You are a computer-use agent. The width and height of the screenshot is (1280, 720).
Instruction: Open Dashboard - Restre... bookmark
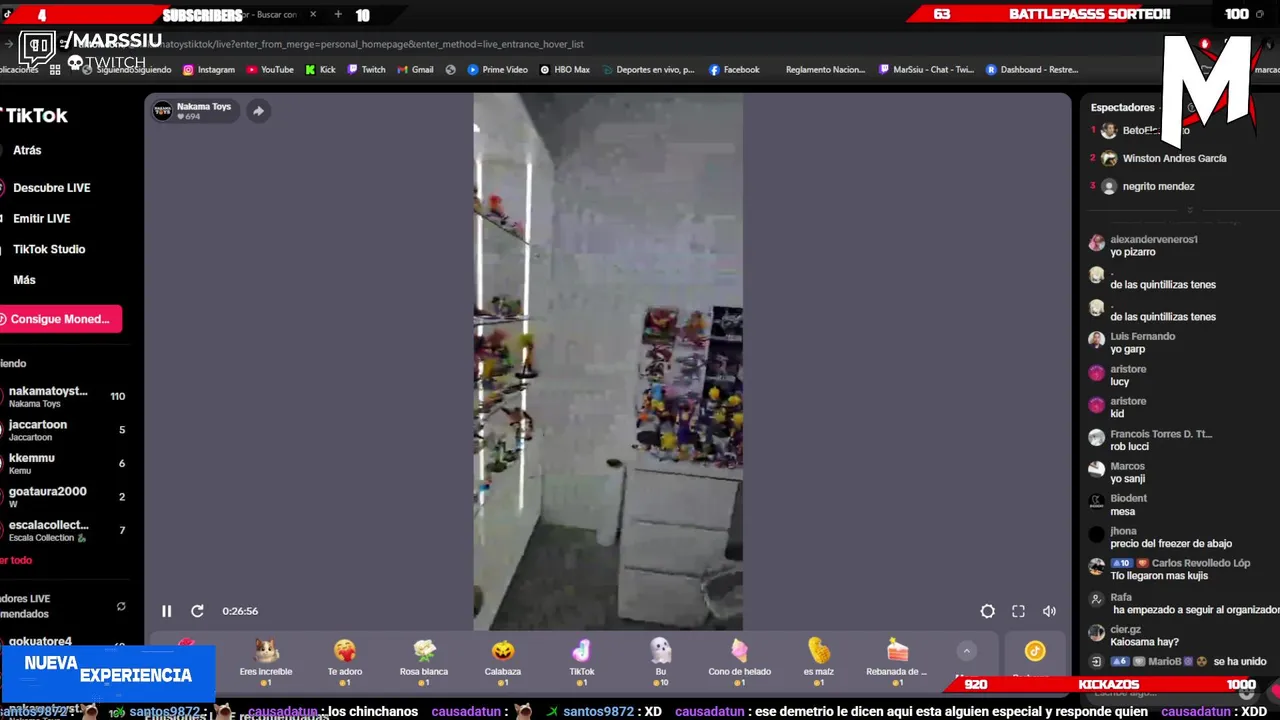1032,70
